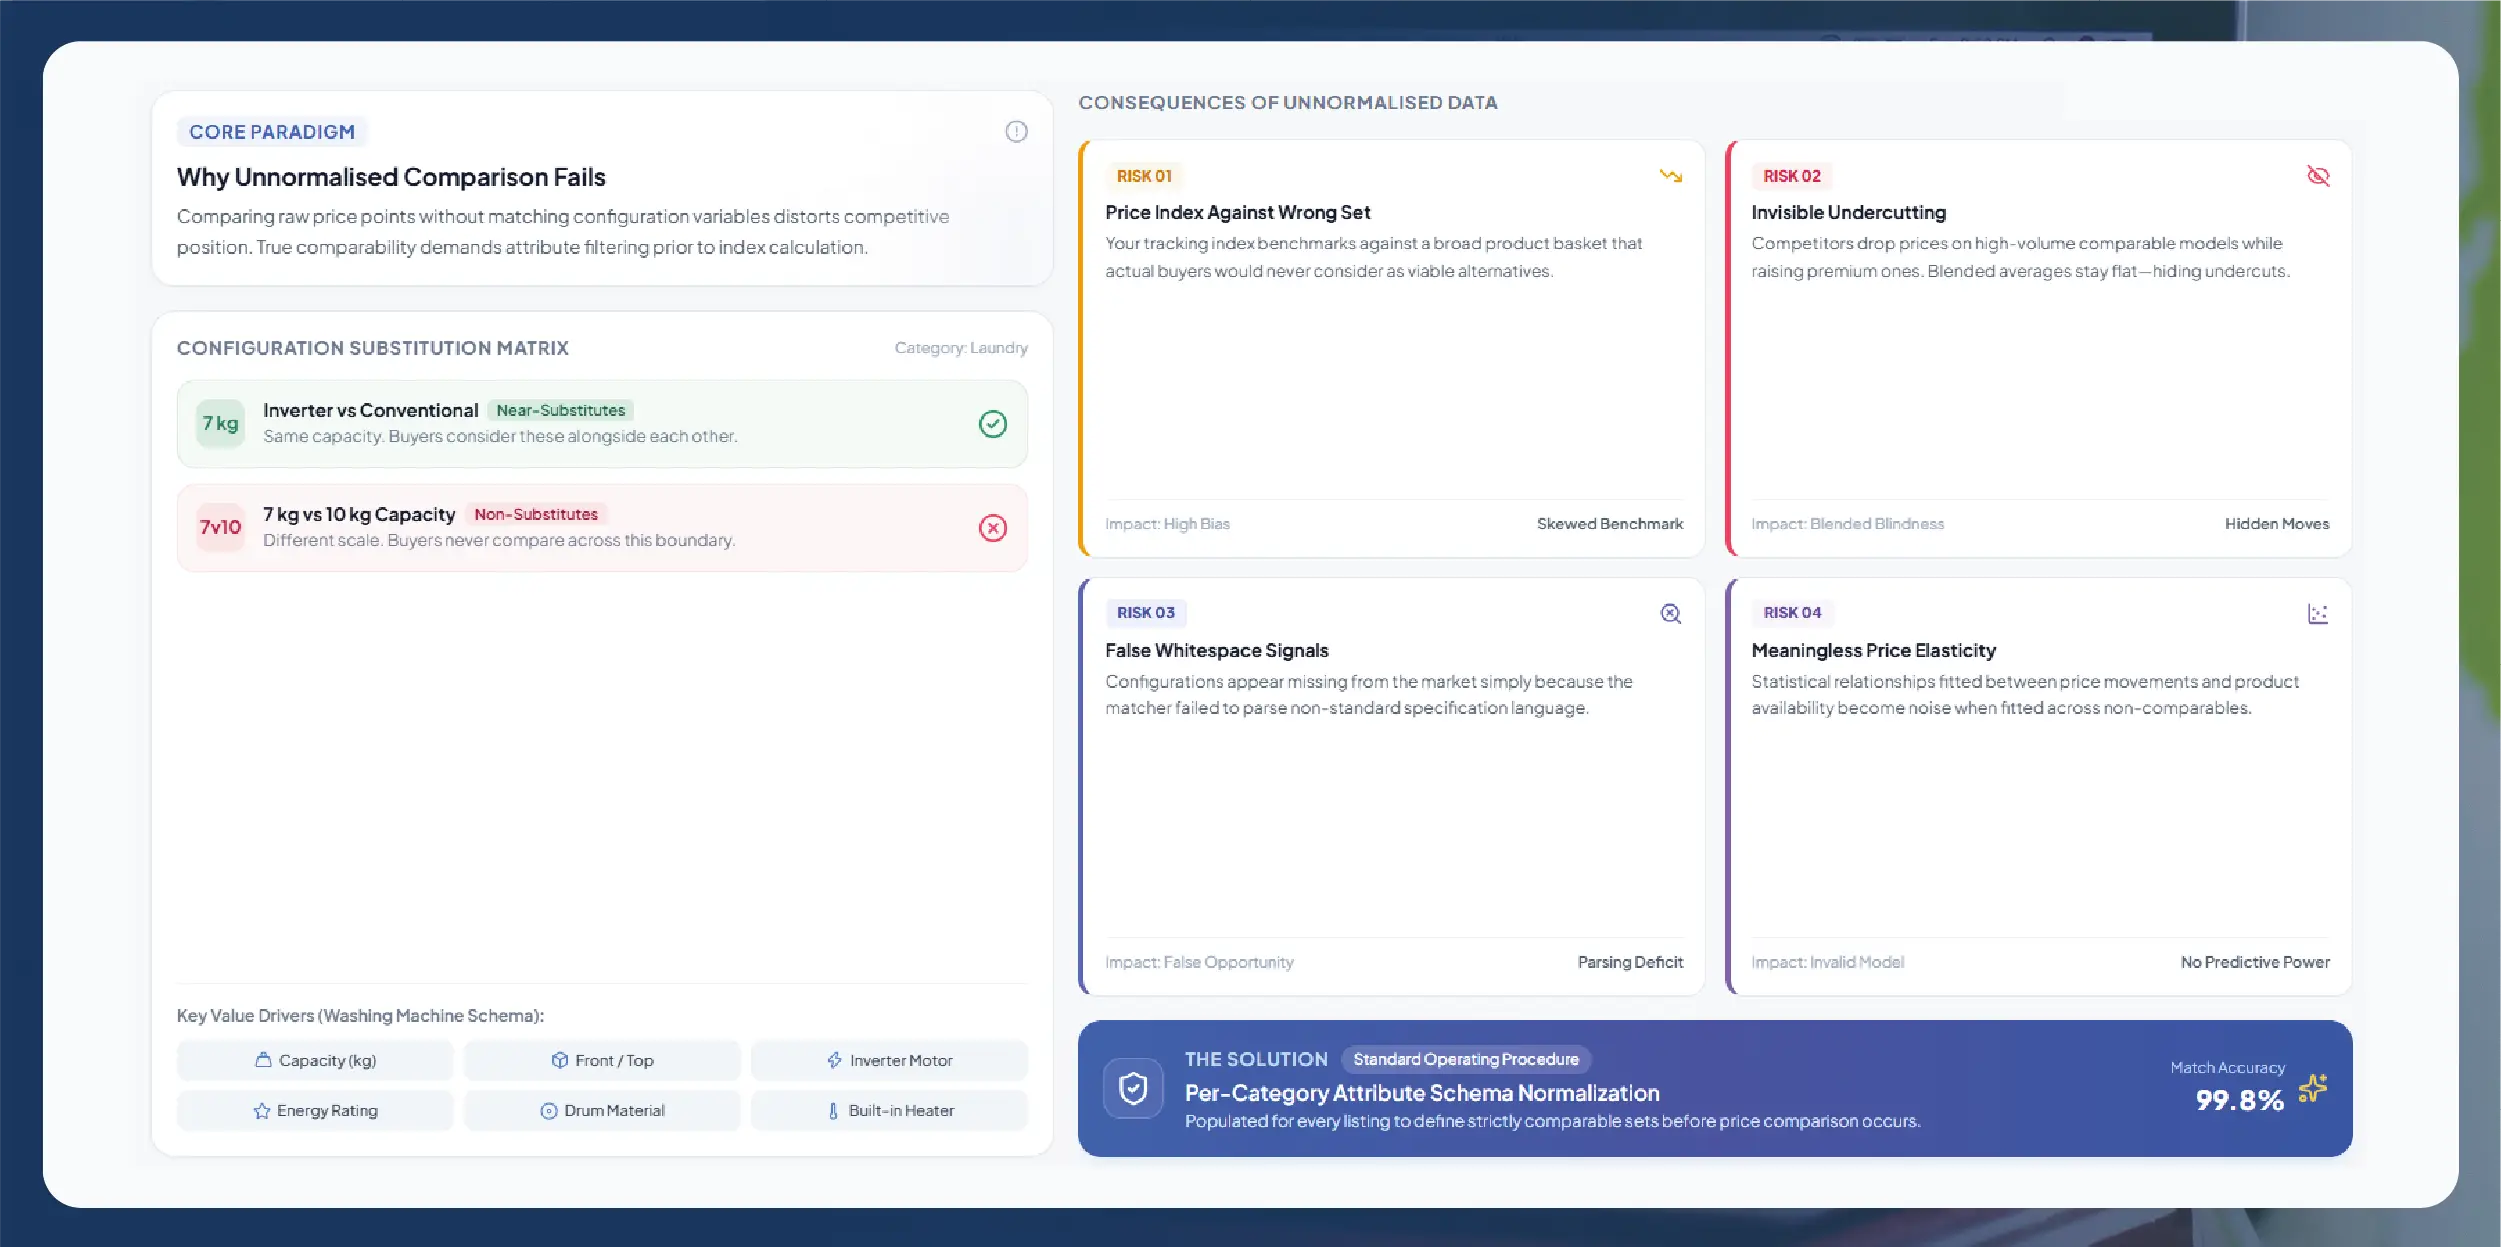The width and height of the screenshot is (2501, 1248).
Task: Click the 7v10 red badge
Action: [x=220, y=528]
